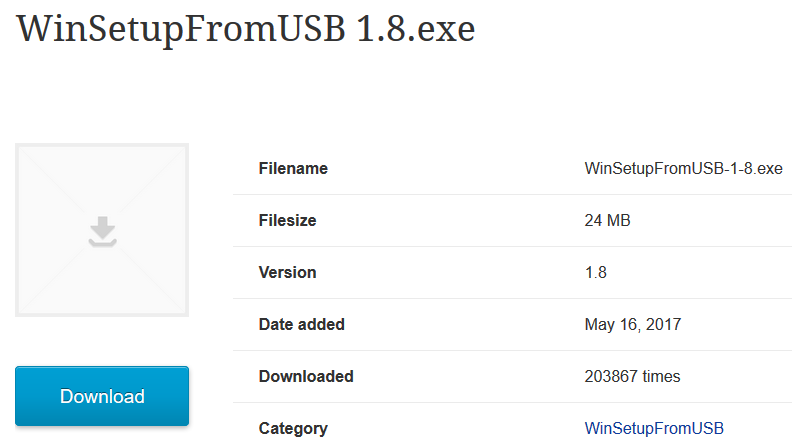Select the file thumbnail placeholder image
Screen dimensions: 792x445
point(102,230)
